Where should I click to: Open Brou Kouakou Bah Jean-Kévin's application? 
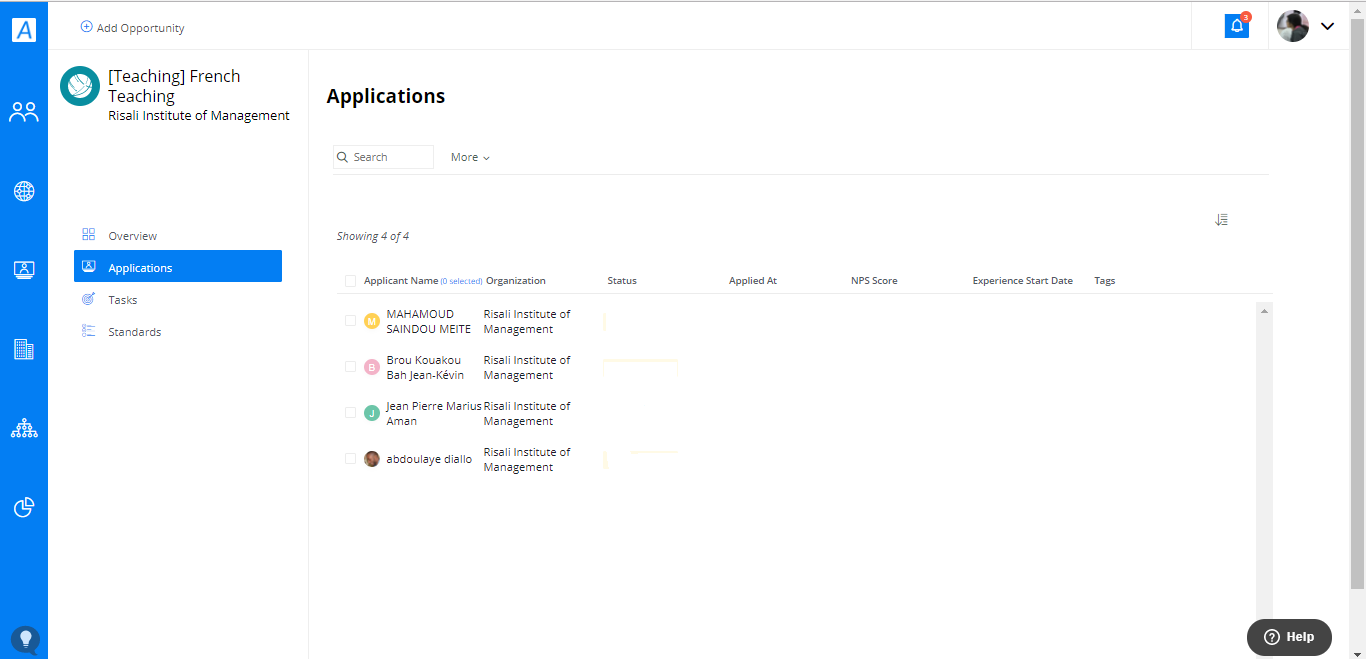pos(425,367)
